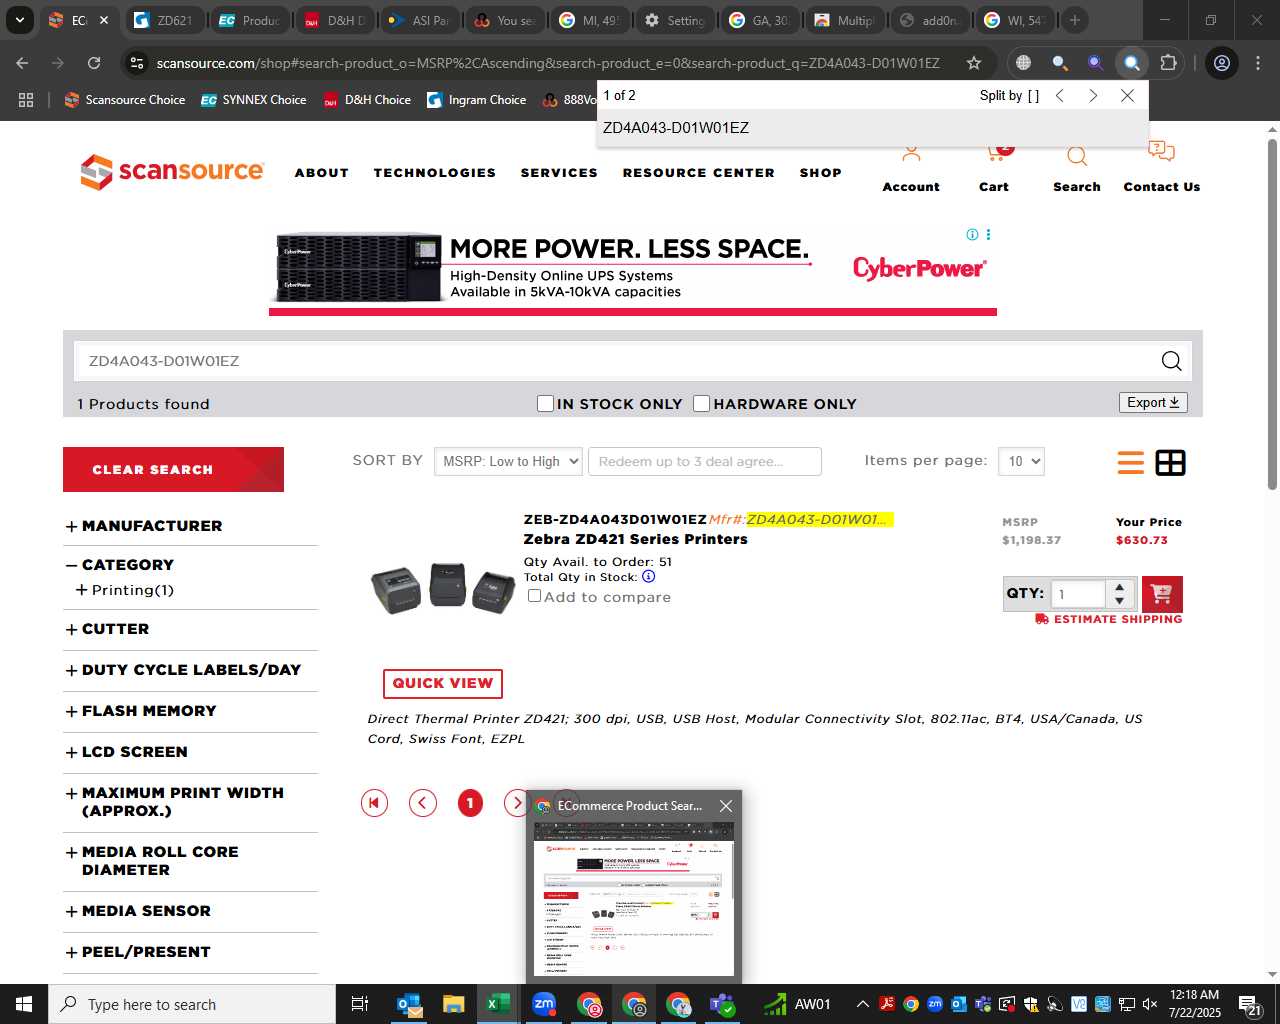Open File Explorer from the taskbar
The image size is (1280, 1024).
[x=454, y=1004]
